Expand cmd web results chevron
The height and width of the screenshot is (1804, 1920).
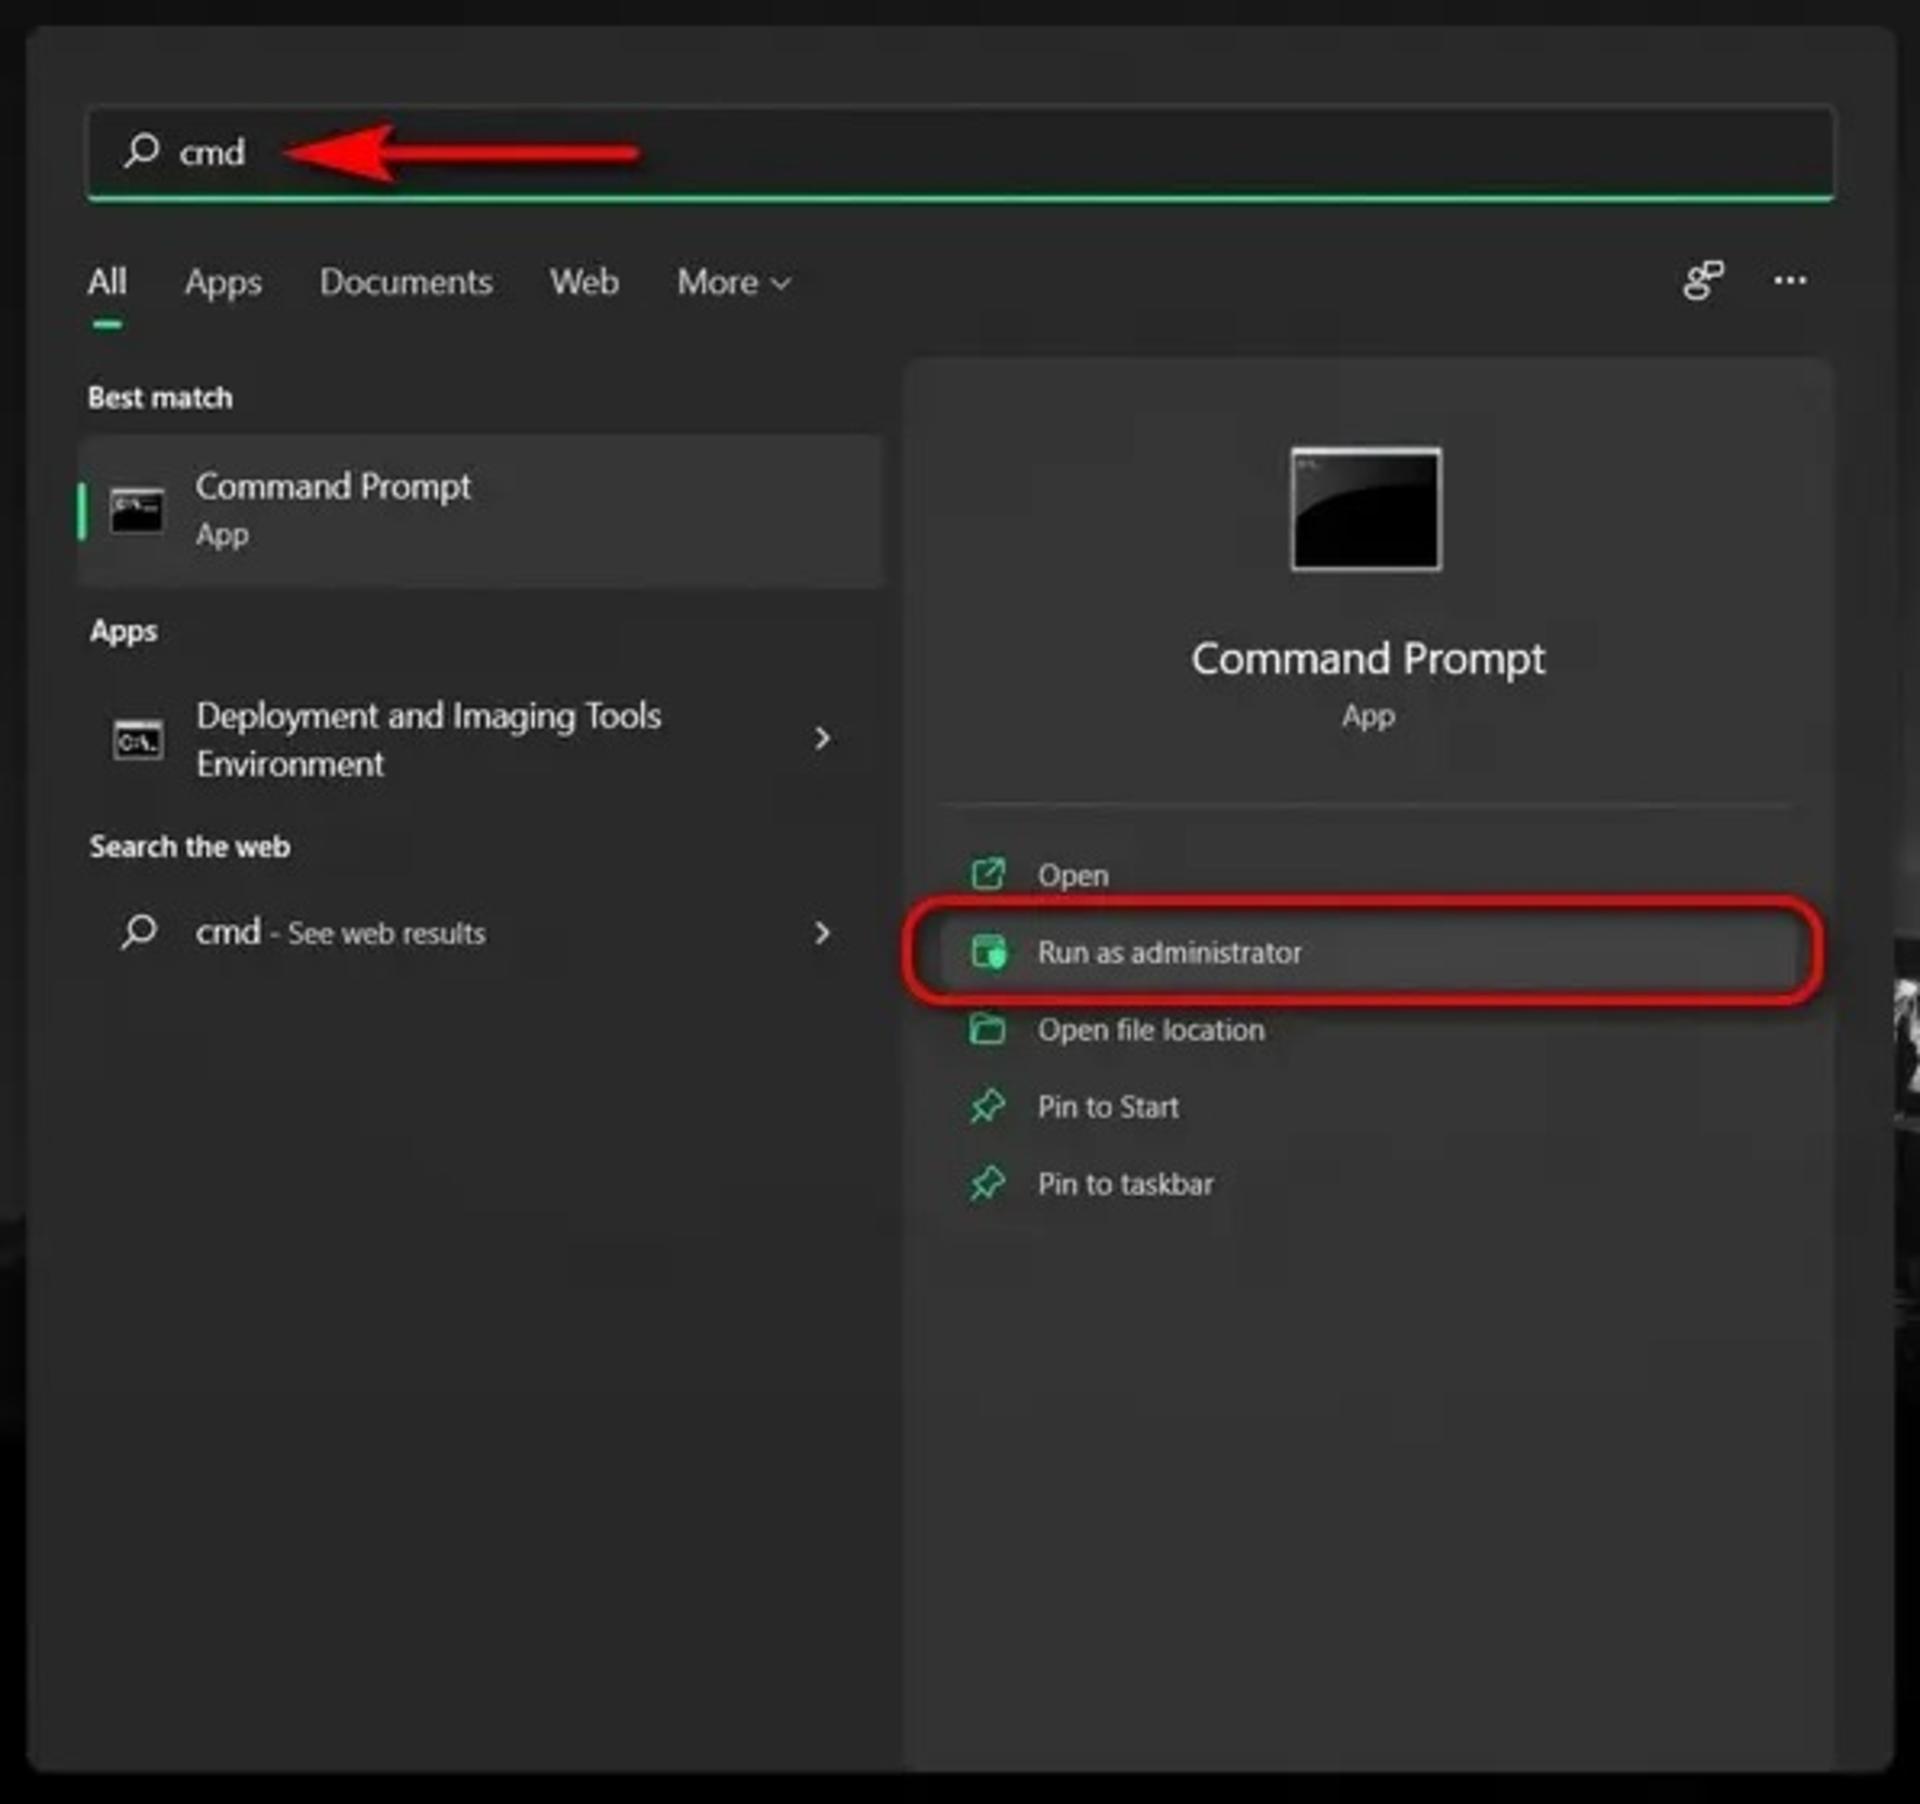822,932
